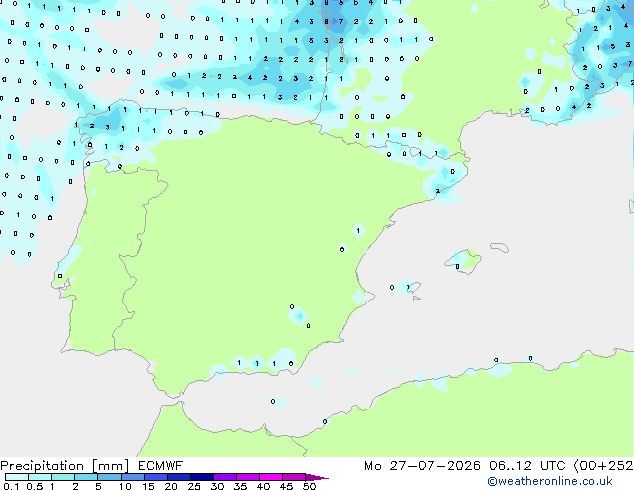Click the '20' legend scale label

(x=171, y=486)
